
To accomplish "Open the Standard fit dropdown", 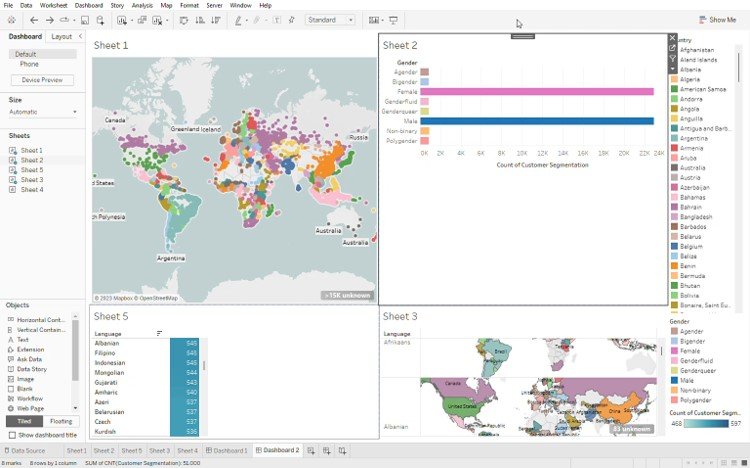I will [x=330, y=20].
